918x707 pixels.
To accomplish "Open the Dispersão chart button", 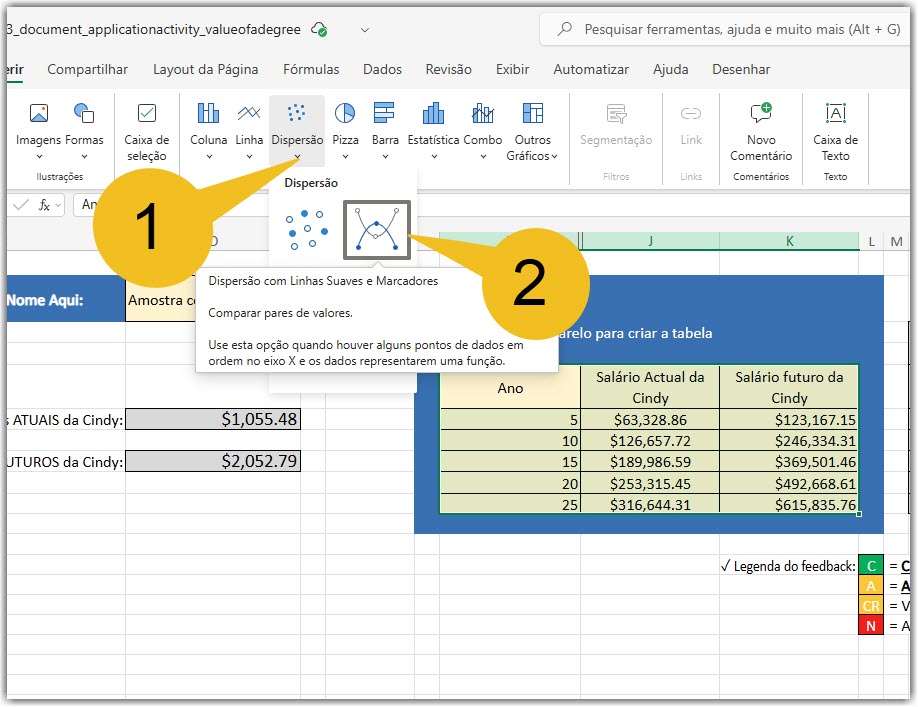I will pyautogui.click(x=297, y=130).
